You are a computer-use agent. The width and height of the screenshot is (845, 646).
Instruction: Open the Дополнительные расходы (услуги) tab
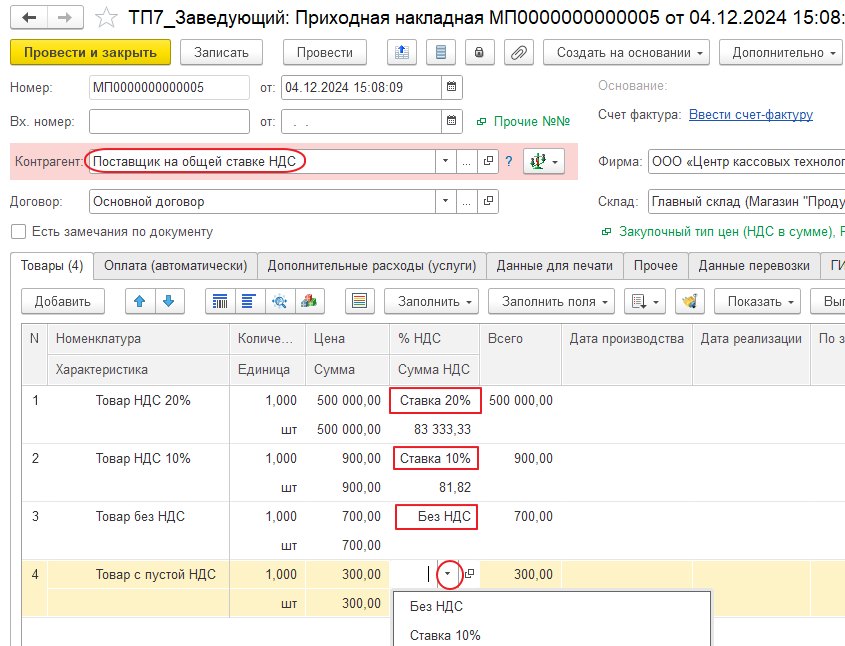[372, 266]
